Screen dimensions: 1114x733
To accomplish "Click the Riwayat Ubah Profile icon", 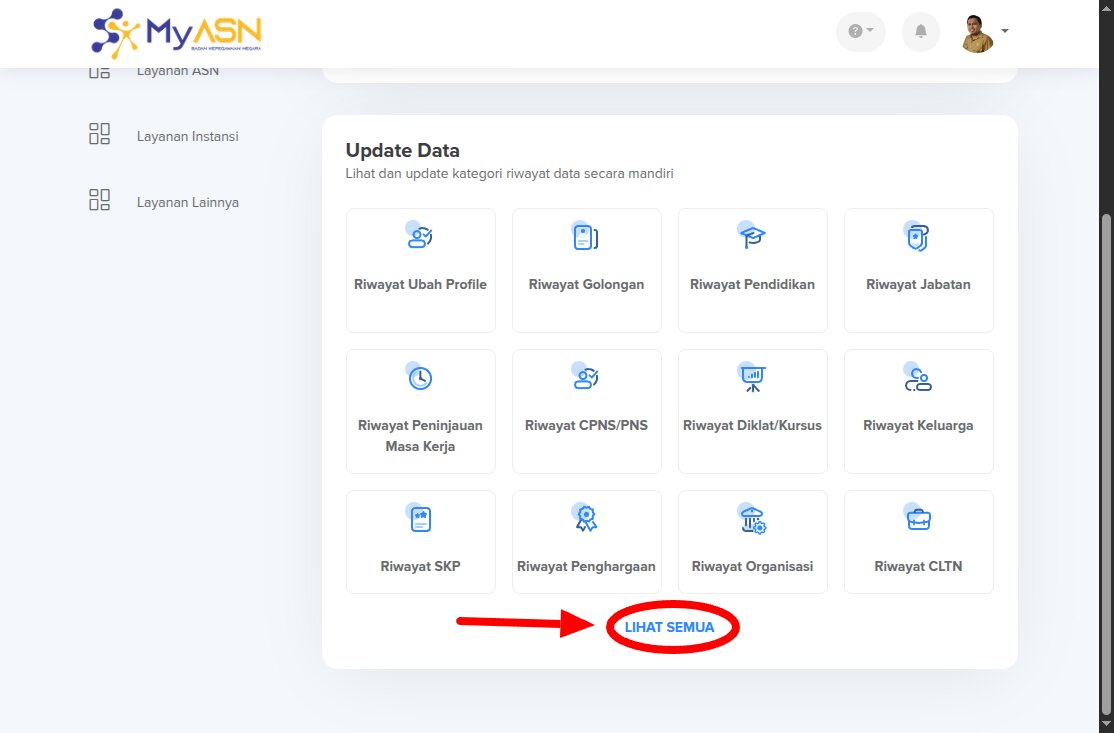I will pos(420,237).
